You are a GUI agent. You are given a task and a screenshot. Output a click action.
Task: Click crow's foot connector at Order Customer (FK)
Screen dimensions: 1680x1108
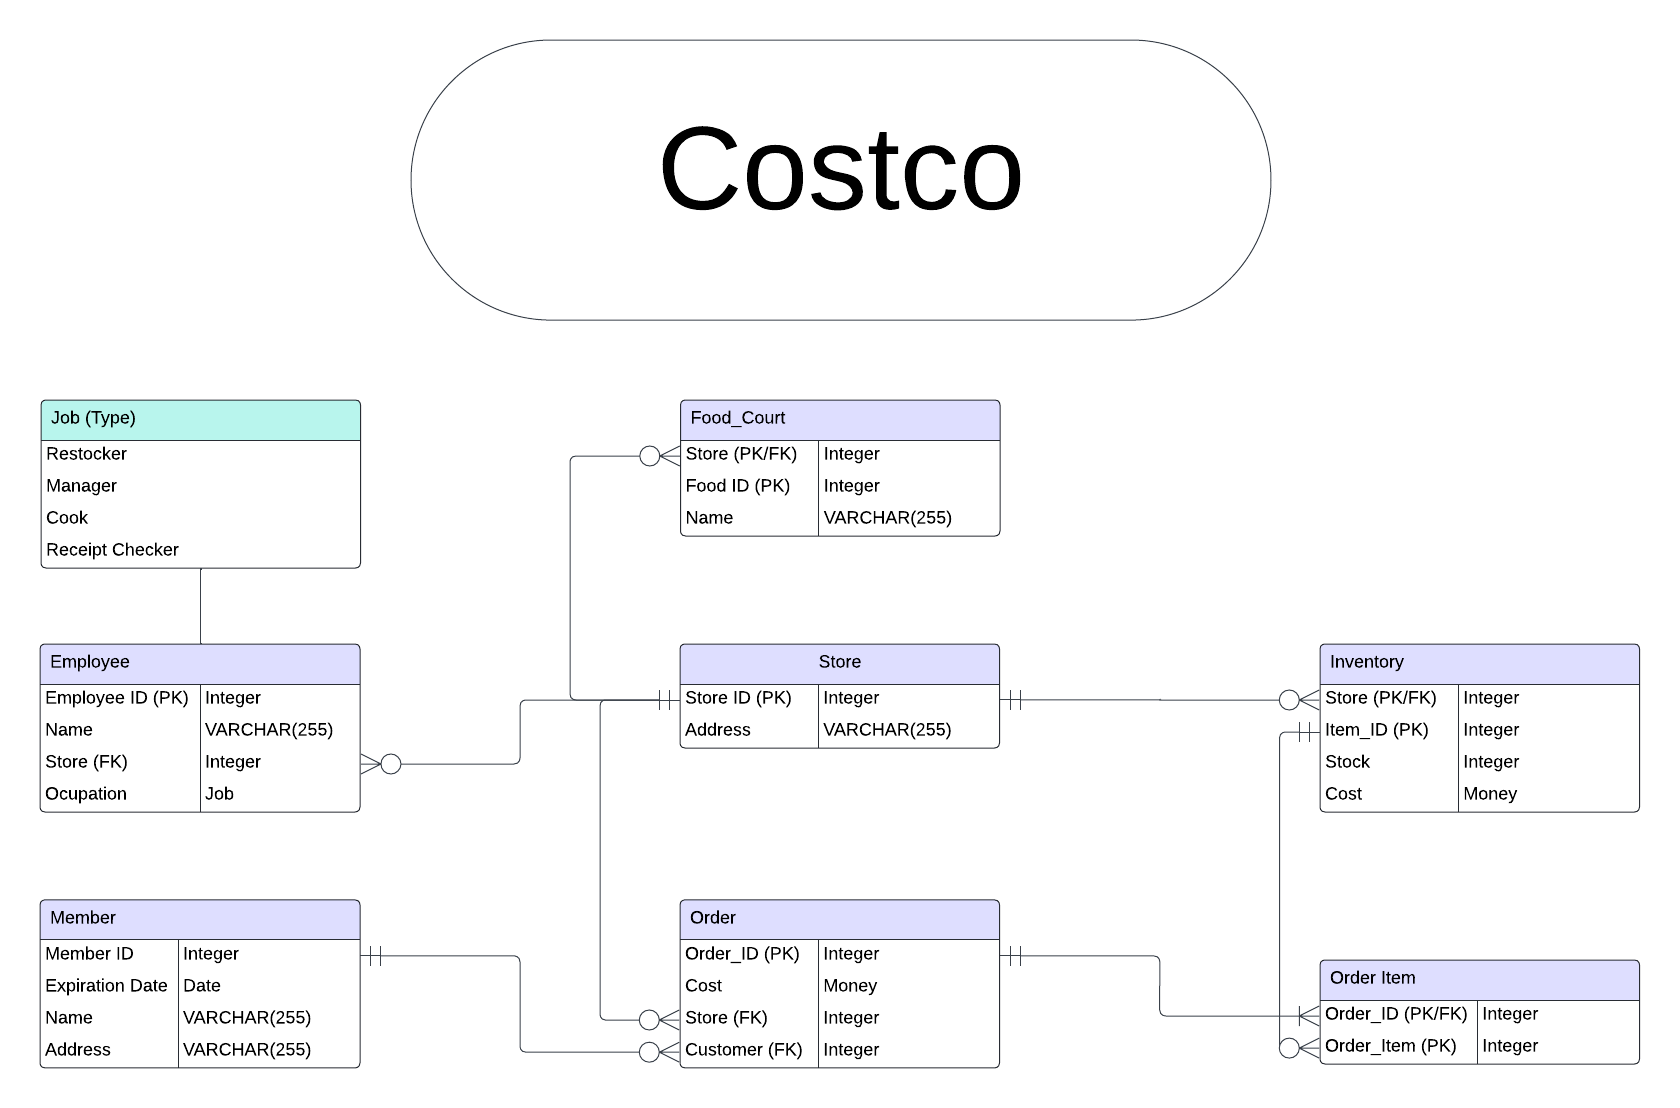[660, 1052]
